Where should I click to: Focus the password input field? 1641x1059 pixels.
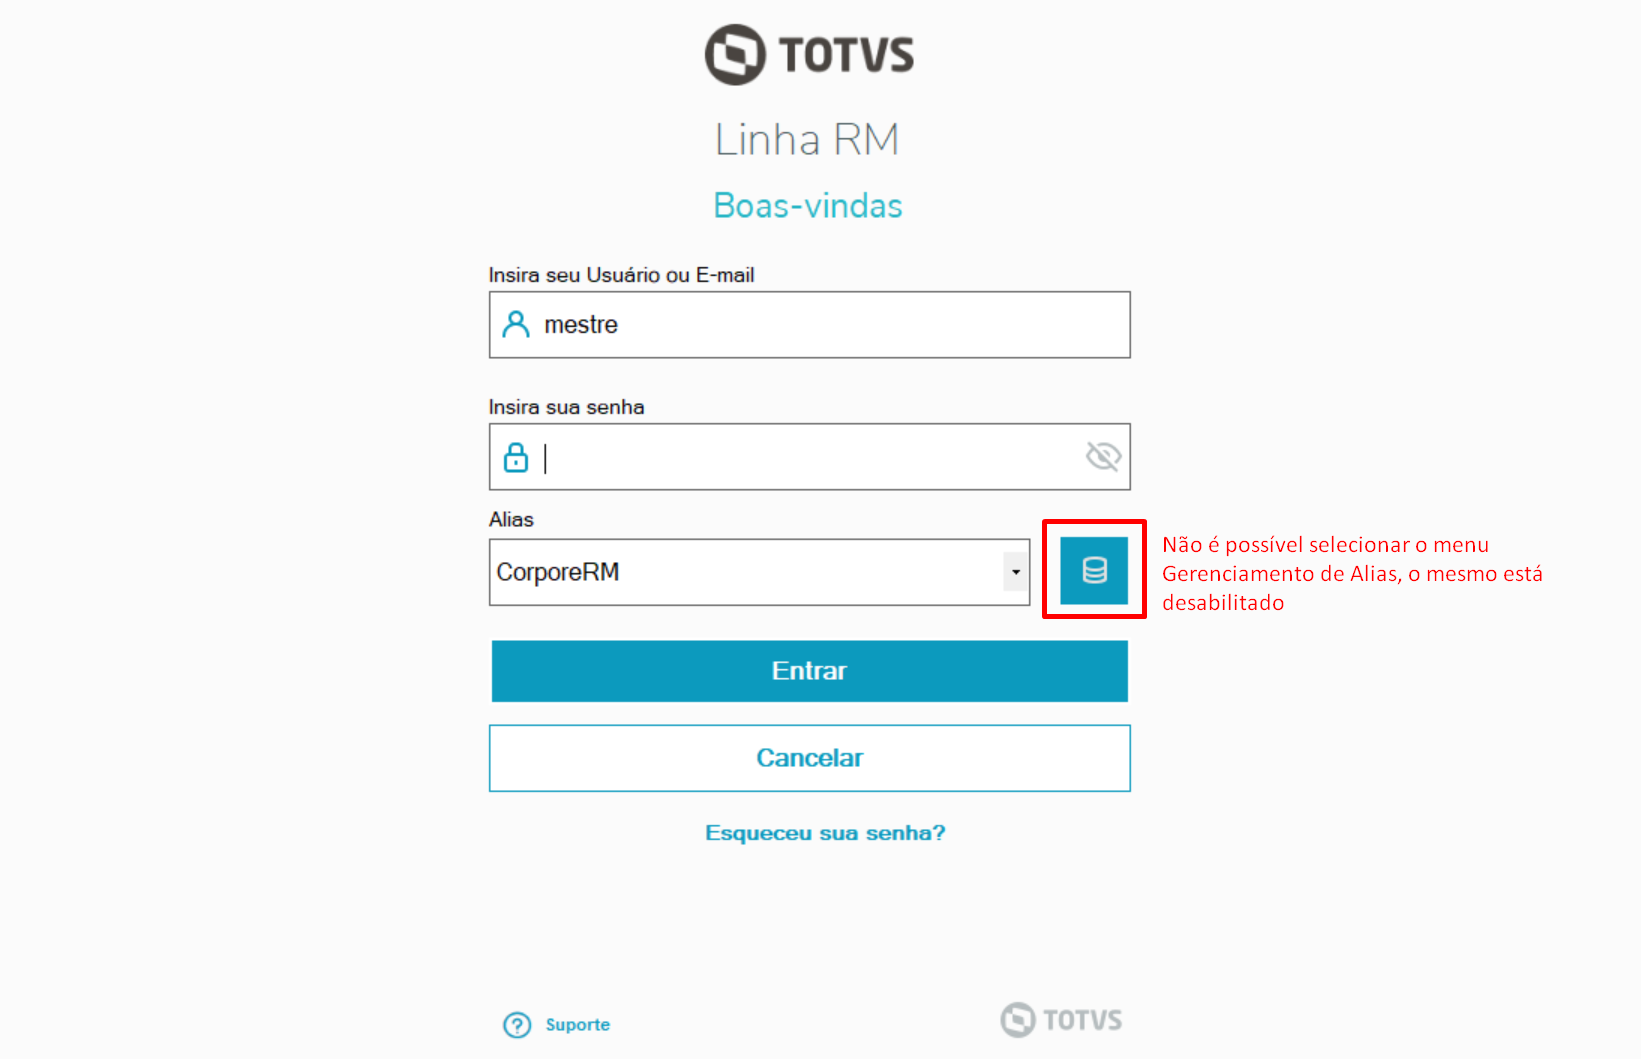click(x=810, y=457)
